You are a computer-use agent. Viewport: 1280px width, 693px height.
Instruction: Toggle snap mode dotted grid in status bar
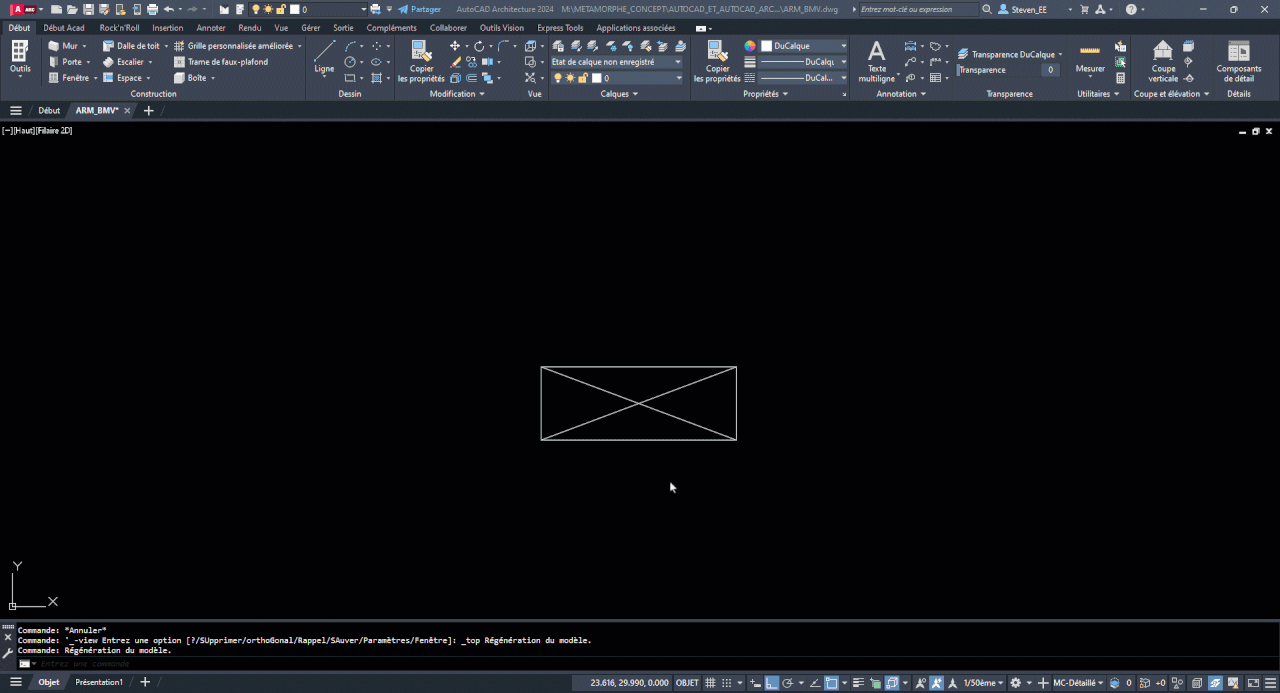726,683
